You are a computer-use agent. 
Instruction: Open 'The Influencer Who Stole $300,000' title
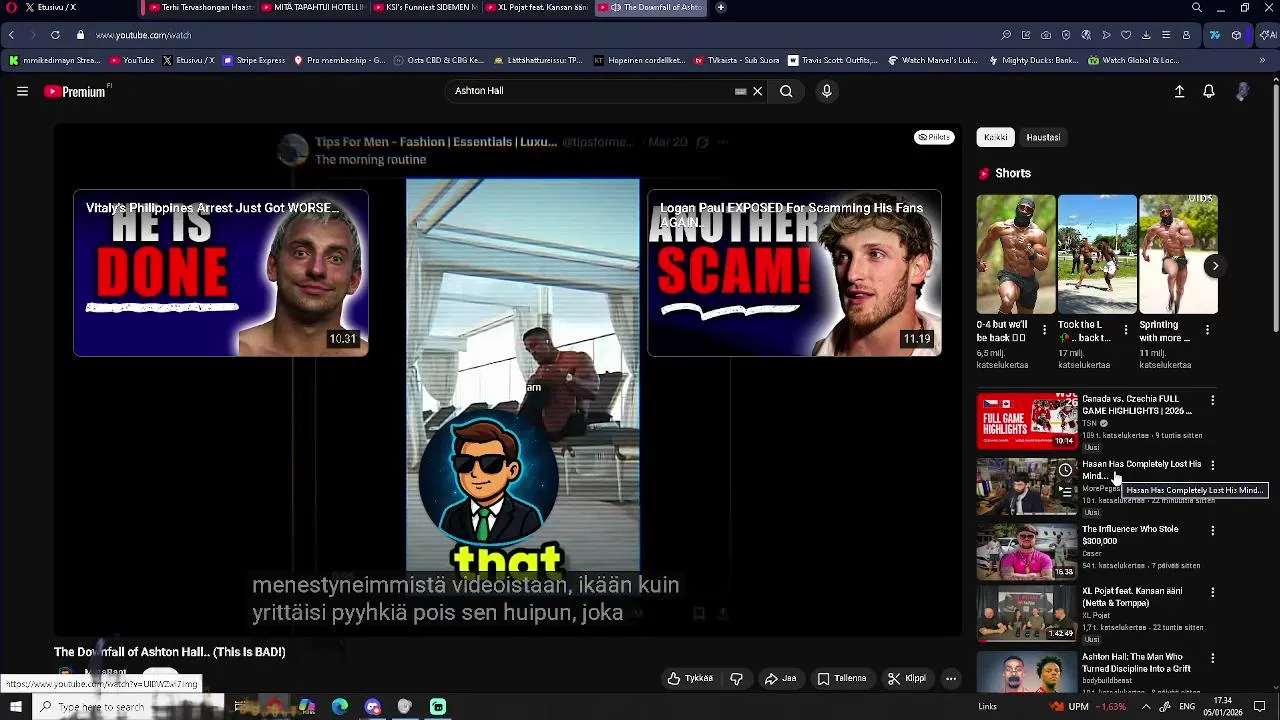[x=1130, y=535]
